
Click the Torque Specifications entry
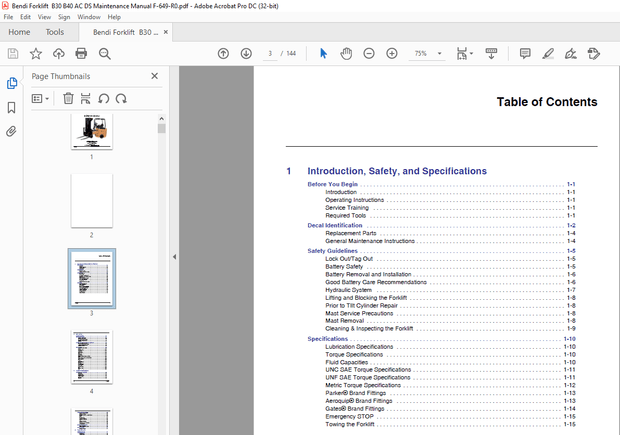[354, 355]
